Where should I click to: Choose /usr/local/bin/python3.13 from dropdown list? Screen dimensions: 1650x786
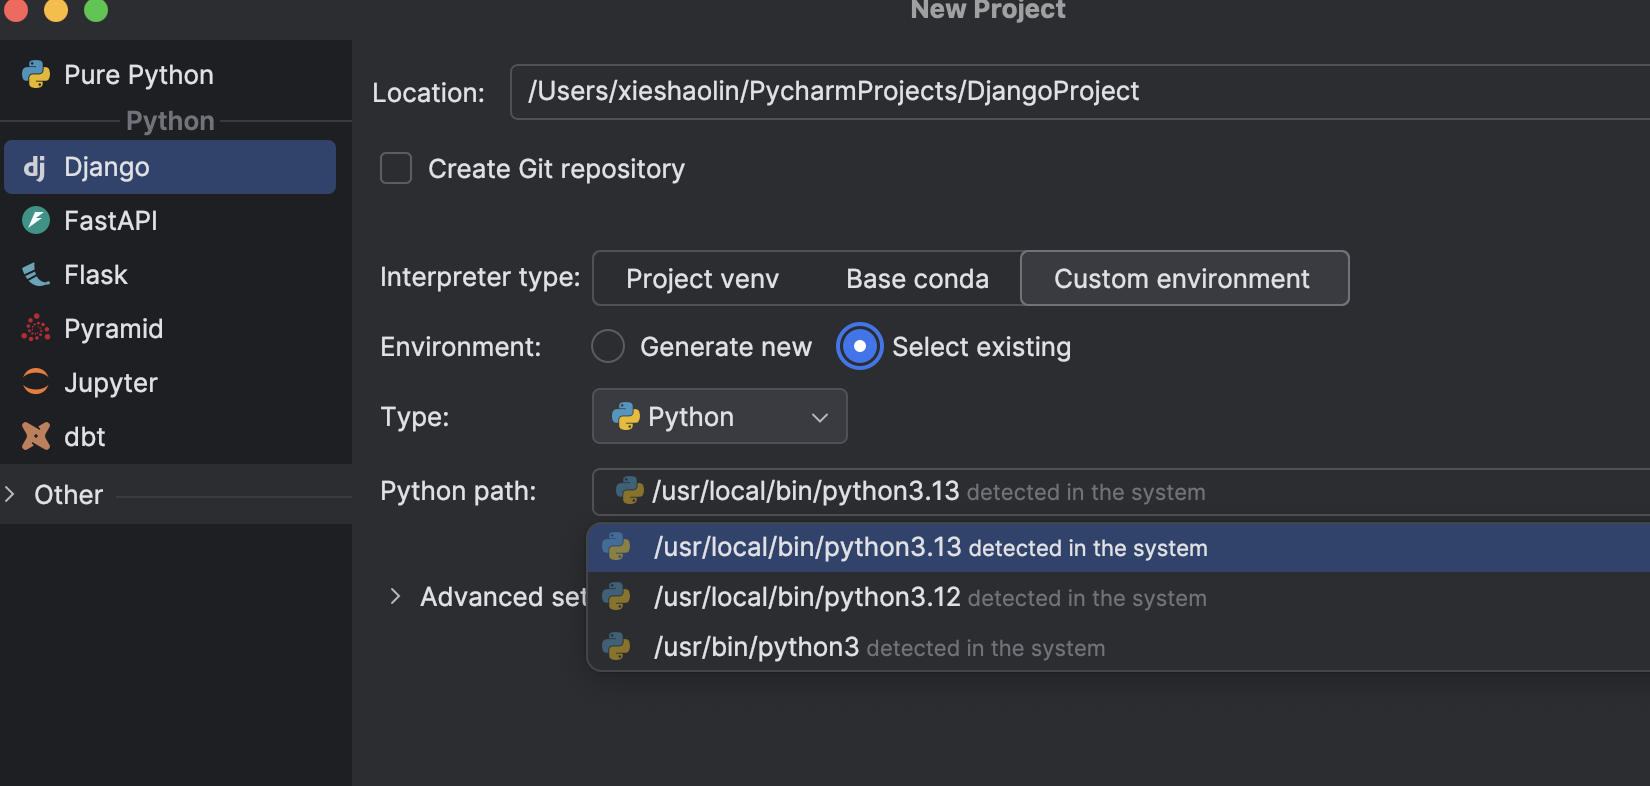click(1118, 547)
